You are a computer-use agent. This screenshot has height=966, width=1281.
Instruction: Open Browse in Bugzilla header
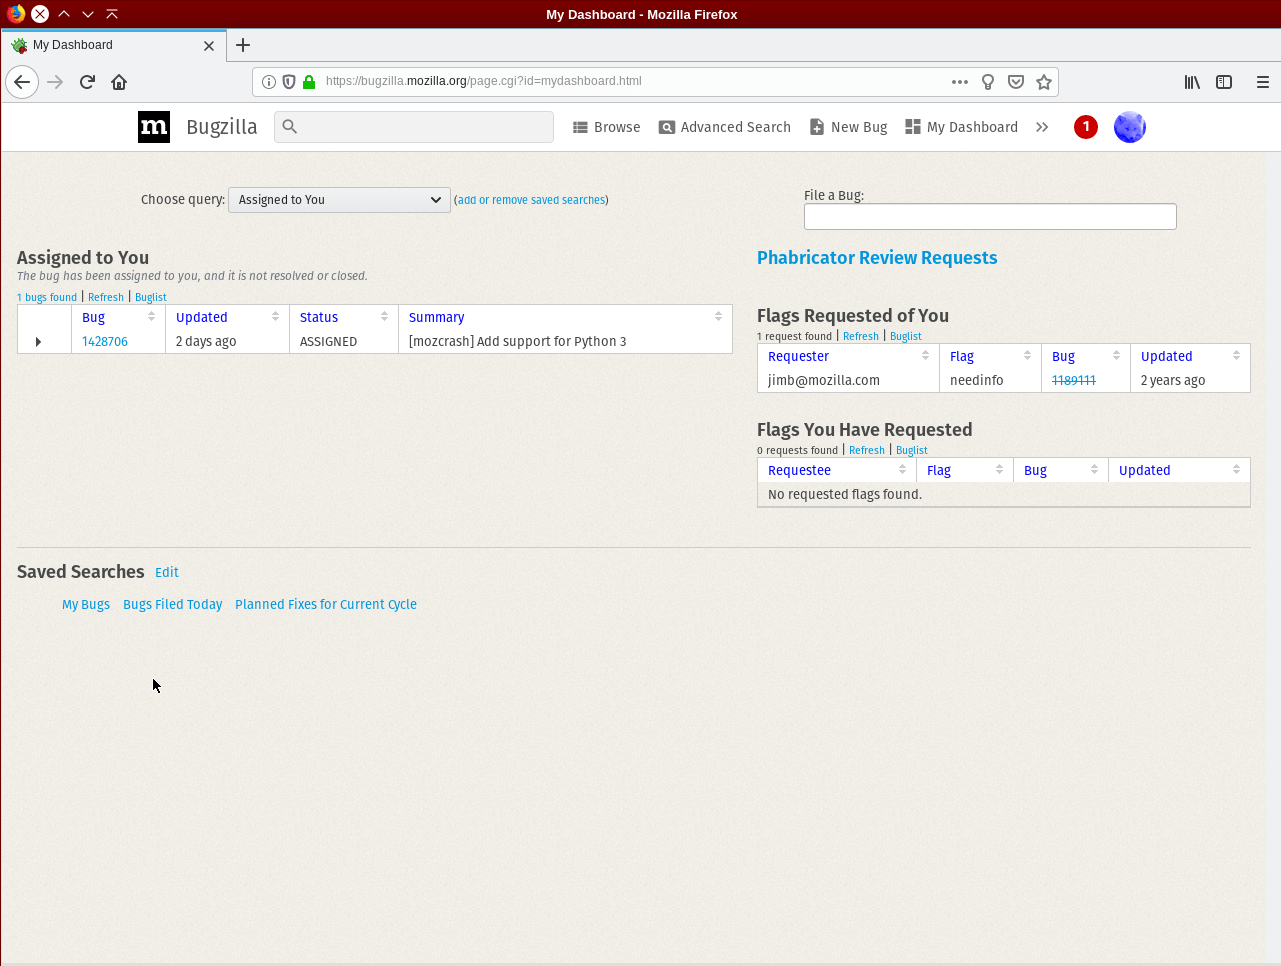(x=606, y=127)
